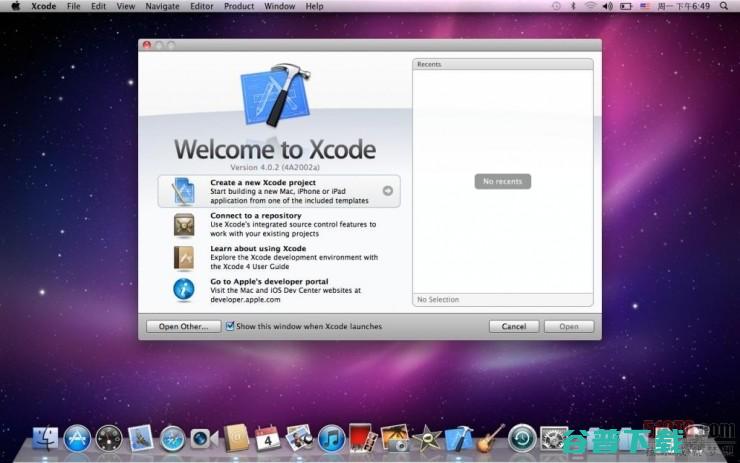Click the Cancel button
Viewport: 740px width, 463px height.
click(513, 327)
